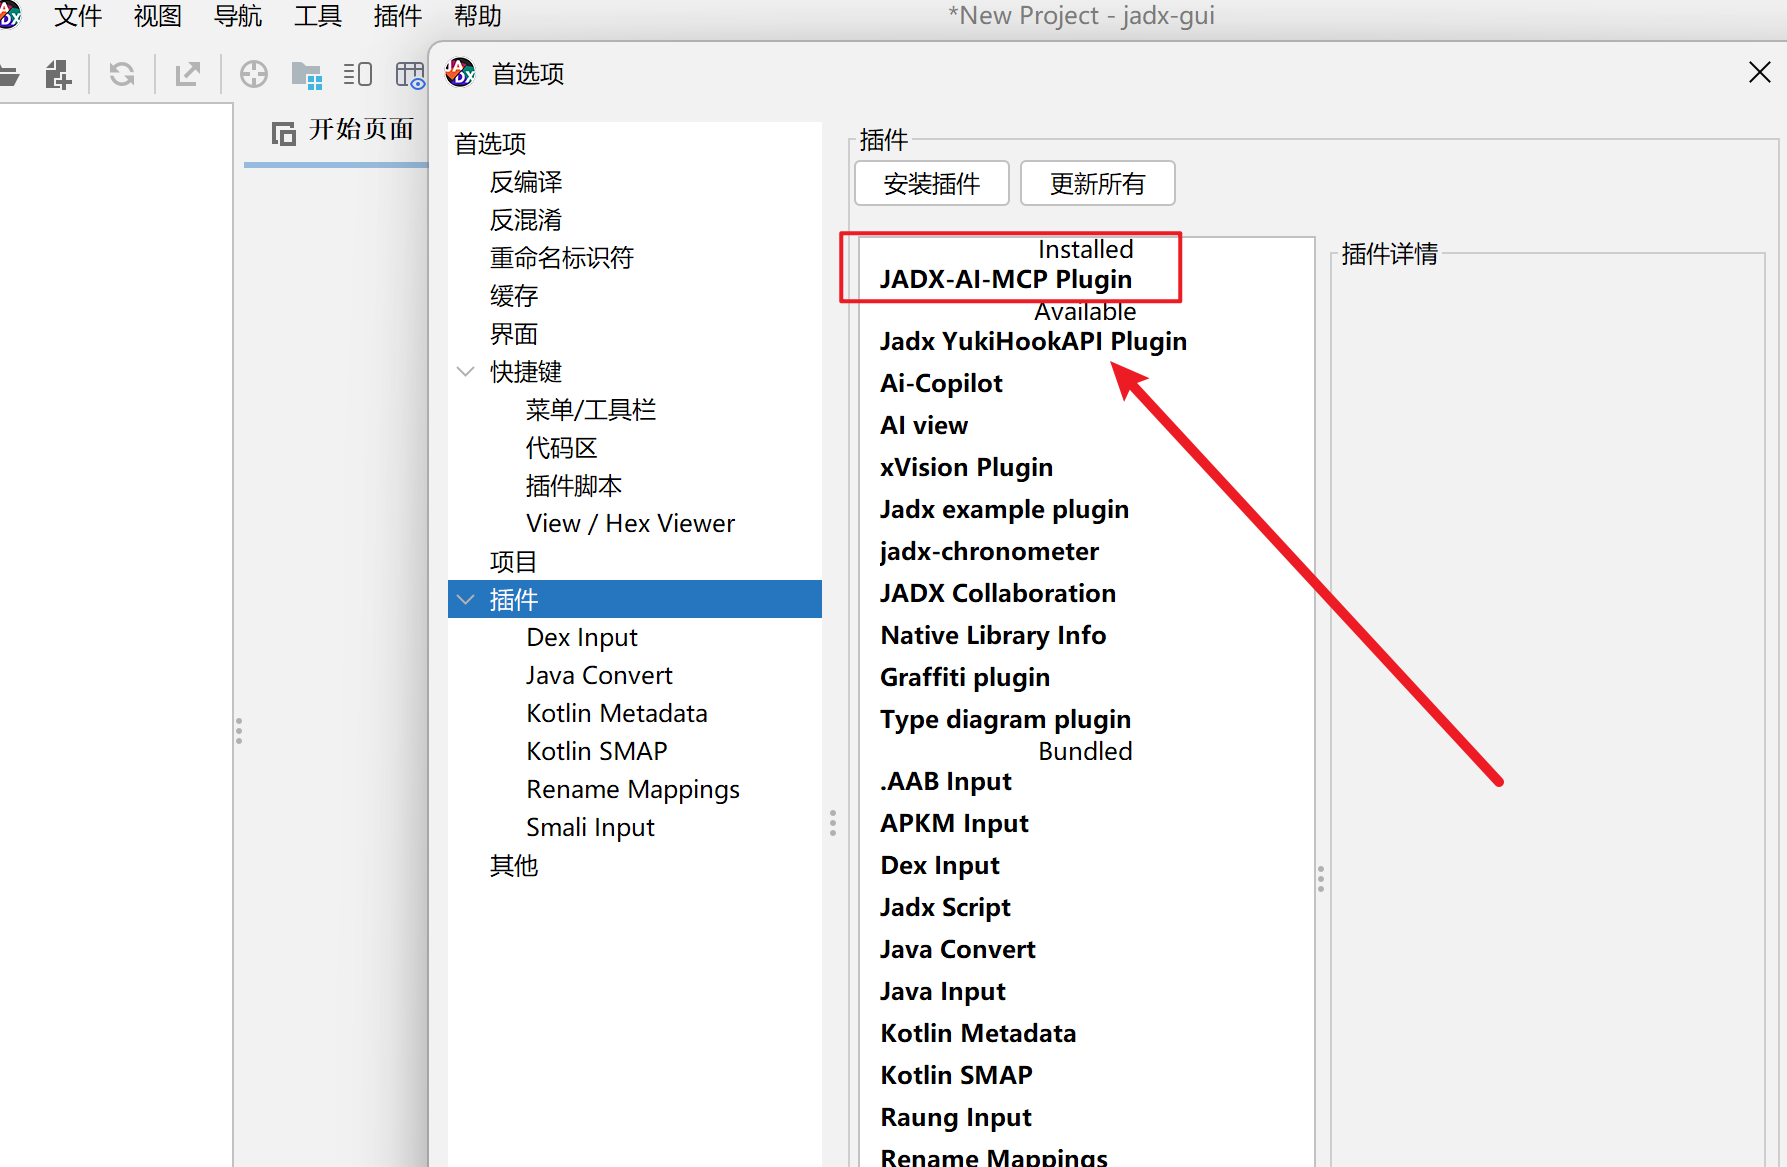
Task: Collapse the 插件 tree node chevron
Action: point(465,600)
